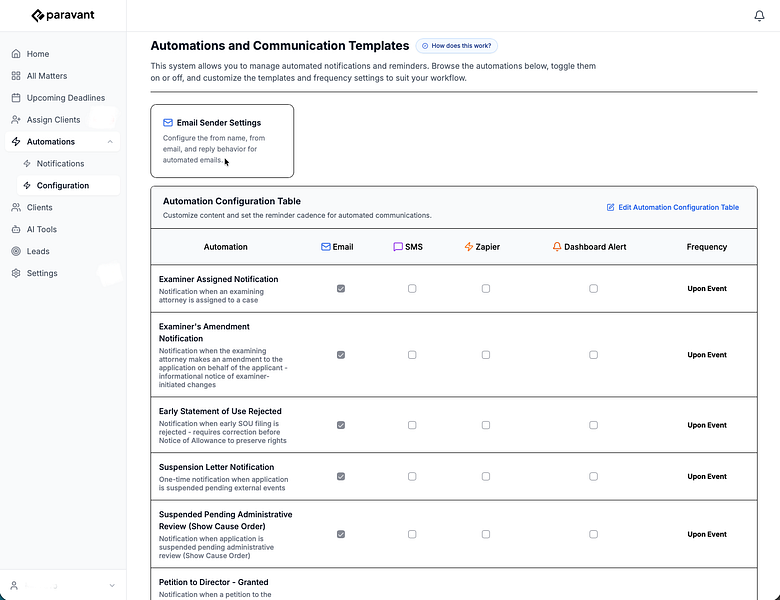
Task: Click the Notifications sub-item bolt icon
Action: point(27,163)
